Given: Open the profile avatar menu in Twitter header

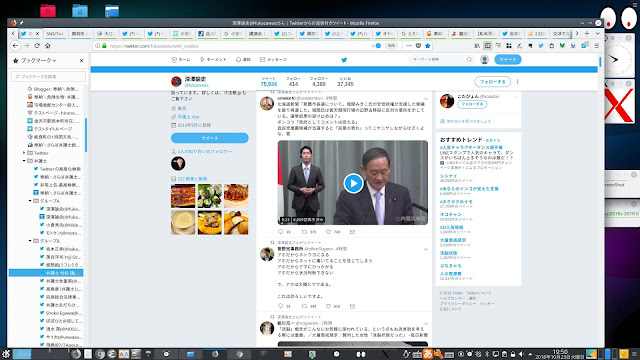Looking at the screenshot, I should [484, 60].
